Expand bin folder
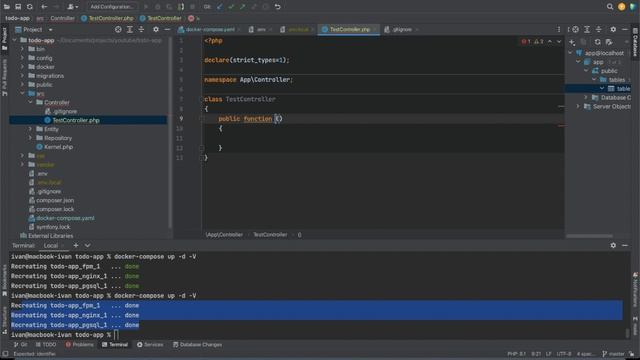The image size is (640, 360). tap(22, 49)
